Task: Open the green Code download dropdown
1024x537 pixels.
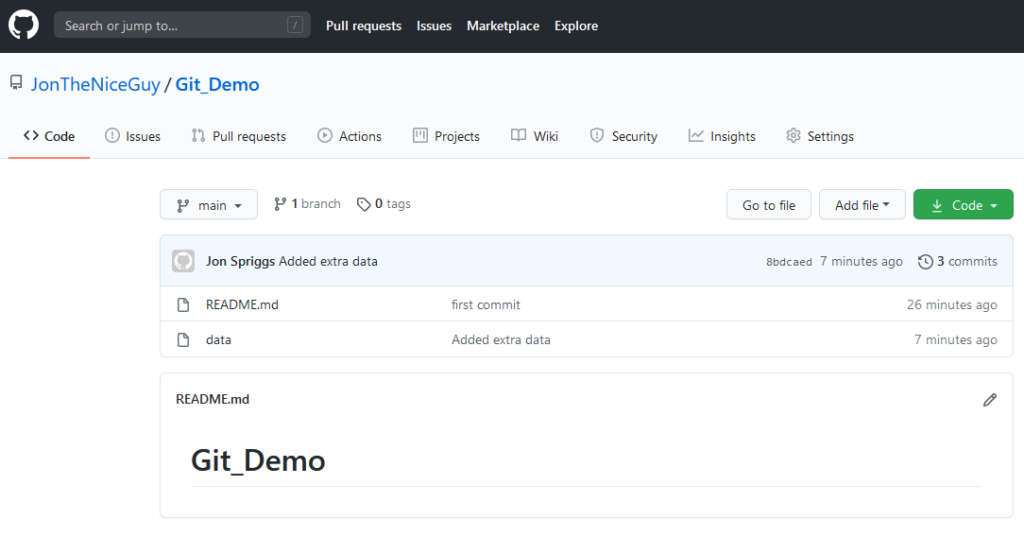Action: coord(963,205)
